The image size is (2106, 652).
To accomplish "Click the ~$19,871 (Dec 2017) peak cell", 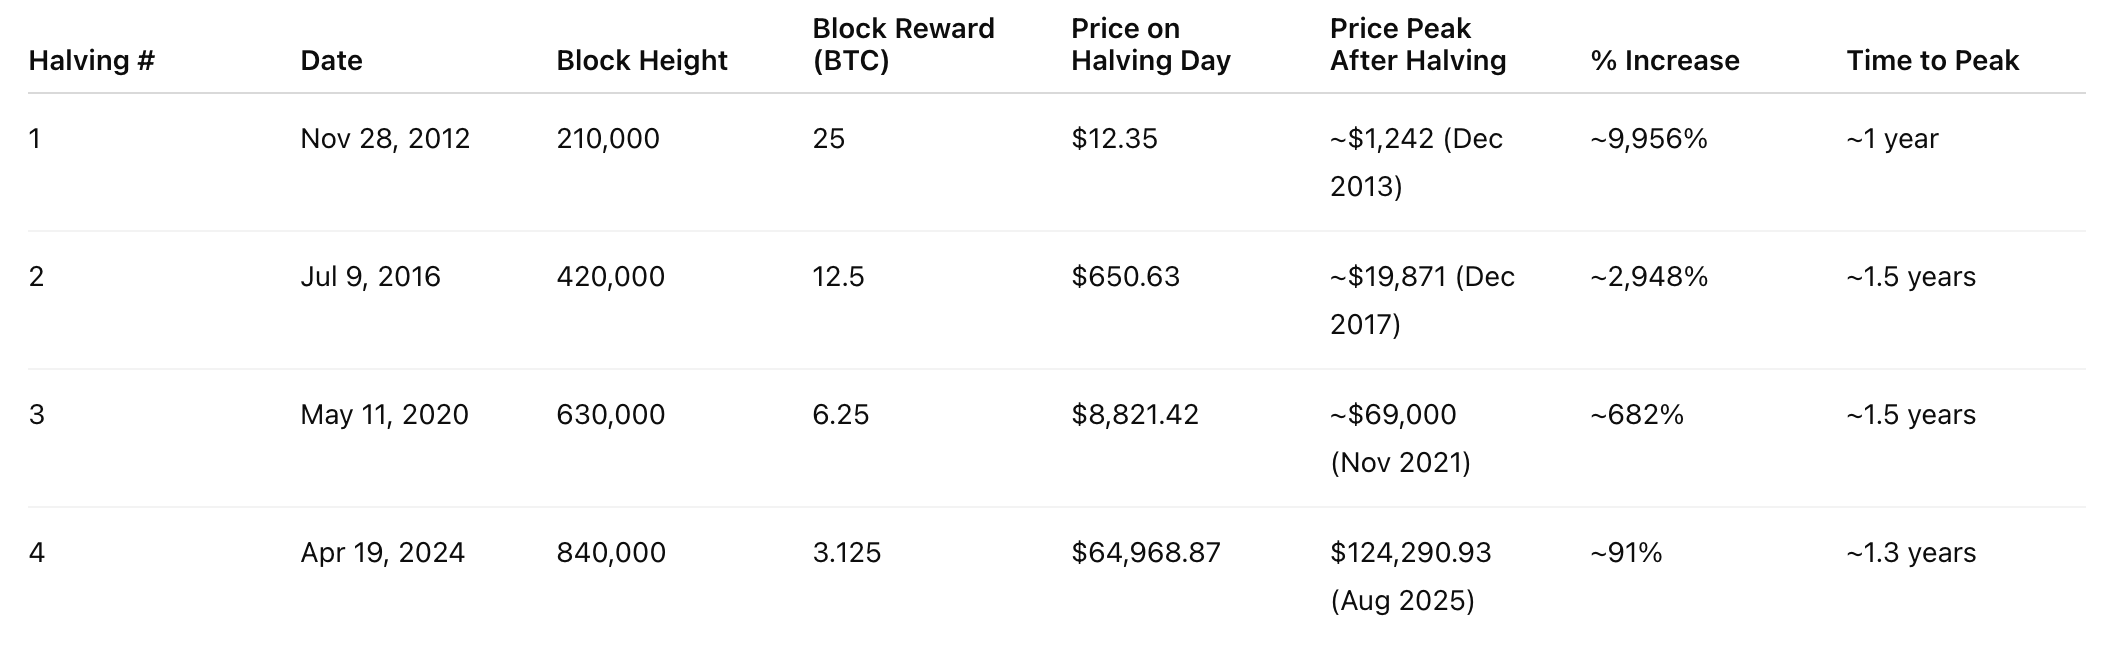I will 1423,300.
